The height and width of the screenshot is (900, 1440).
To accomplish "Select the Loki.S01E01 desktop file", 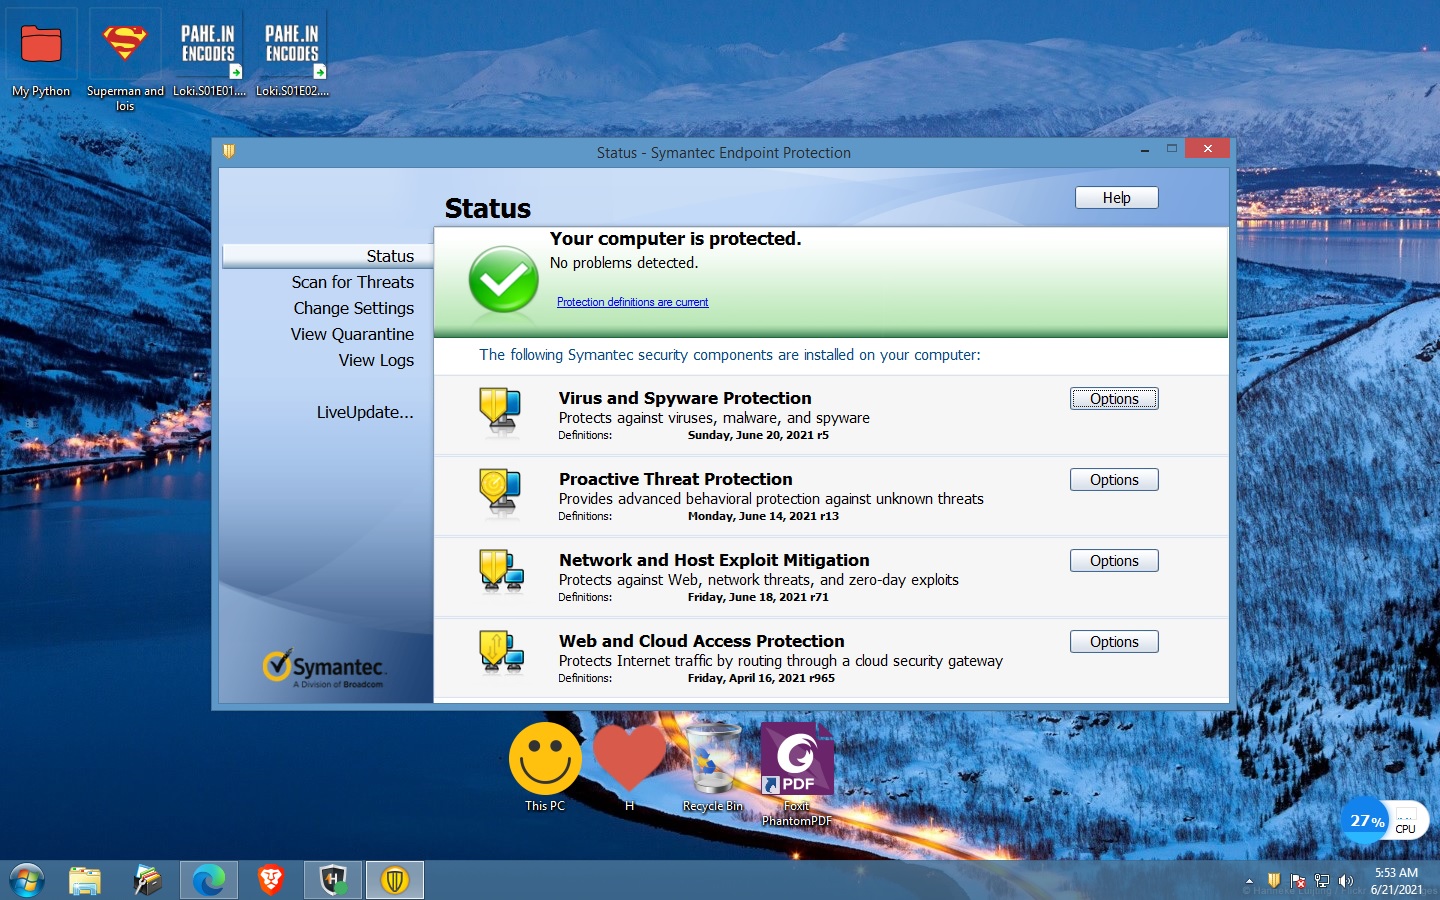I will tap(208, 54).
